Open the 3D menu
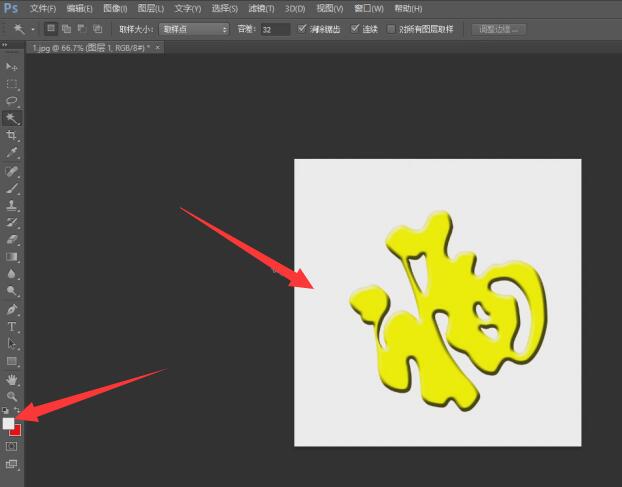The image size is (622, 487). click(x=295, y=8)
